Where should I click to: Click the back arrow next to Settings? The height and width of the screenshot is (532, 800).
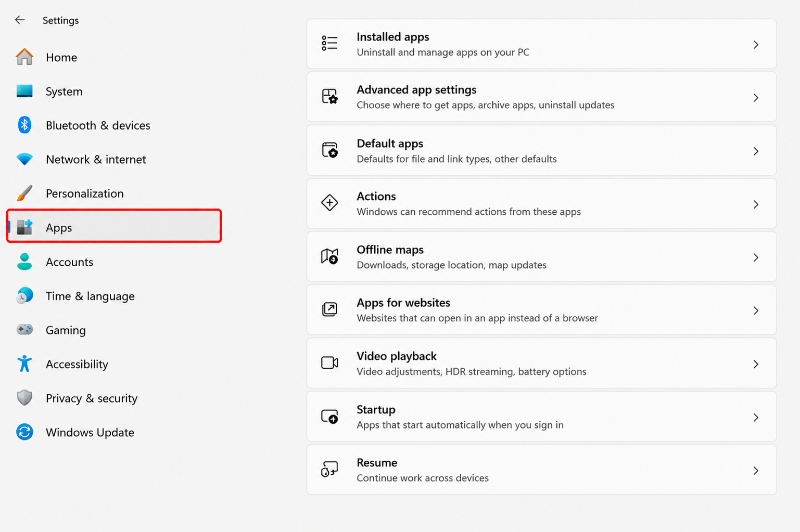tap(20, 20)
